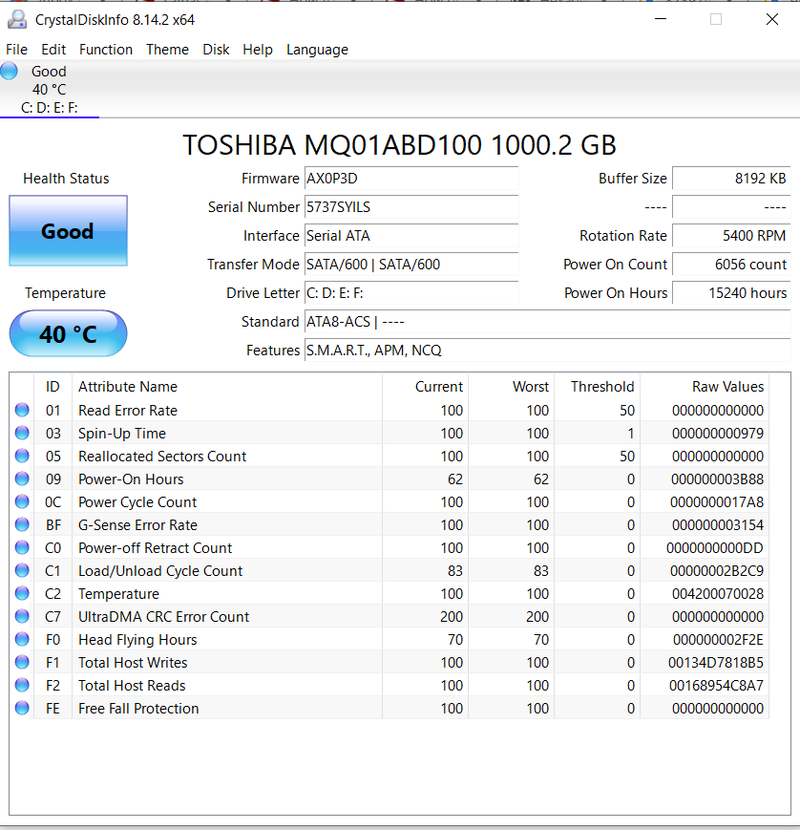Image resolution: width=800 pixels, height=830 pixels.
Task: Close the CrystalDiskInfo window
Action: [772, 19]
